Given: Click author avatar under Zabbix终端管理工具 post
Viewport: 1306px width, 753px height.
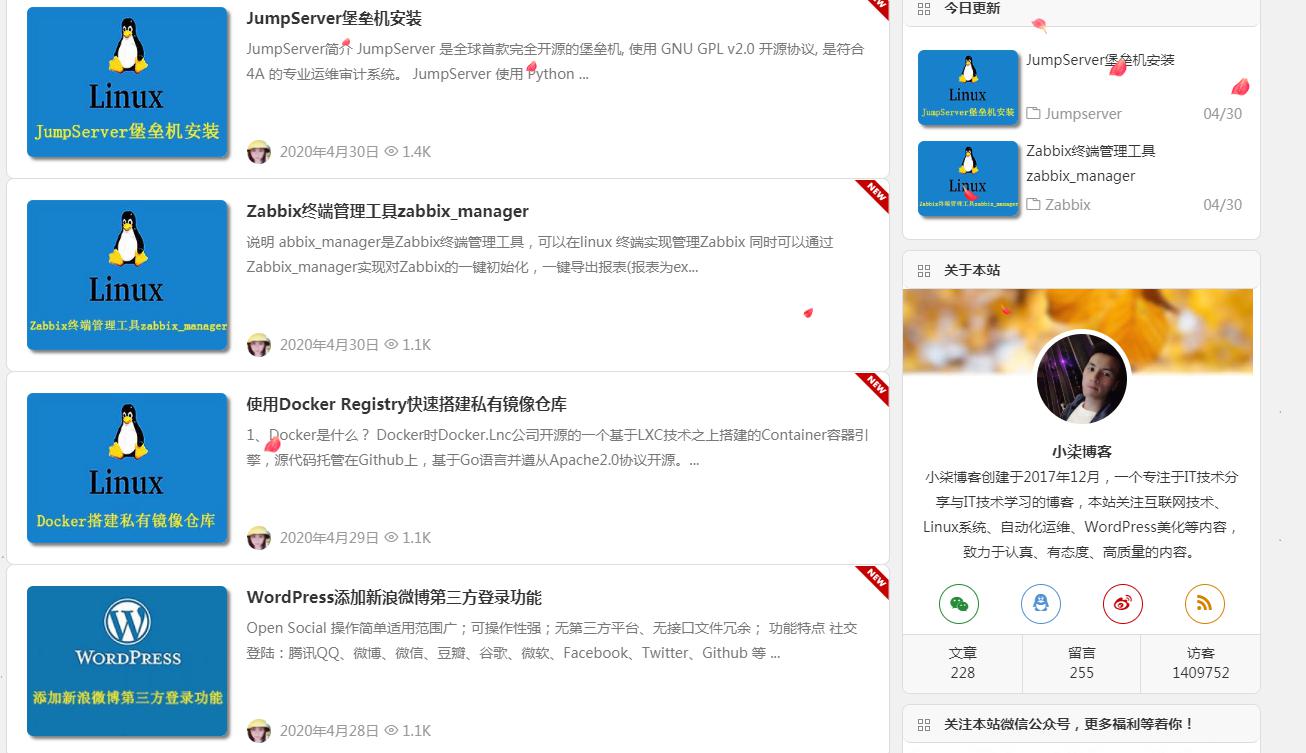Looking at the screenshot, I should 259,345.
